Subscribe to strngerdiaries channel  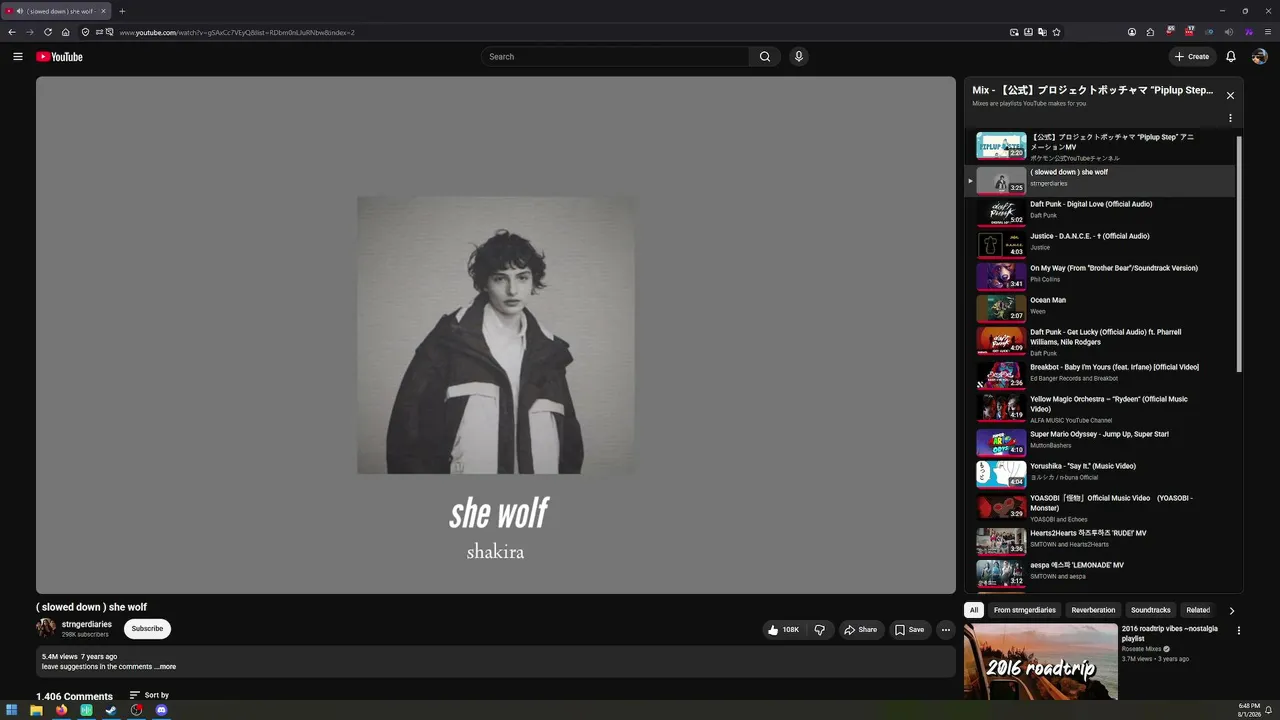[147, 629]
